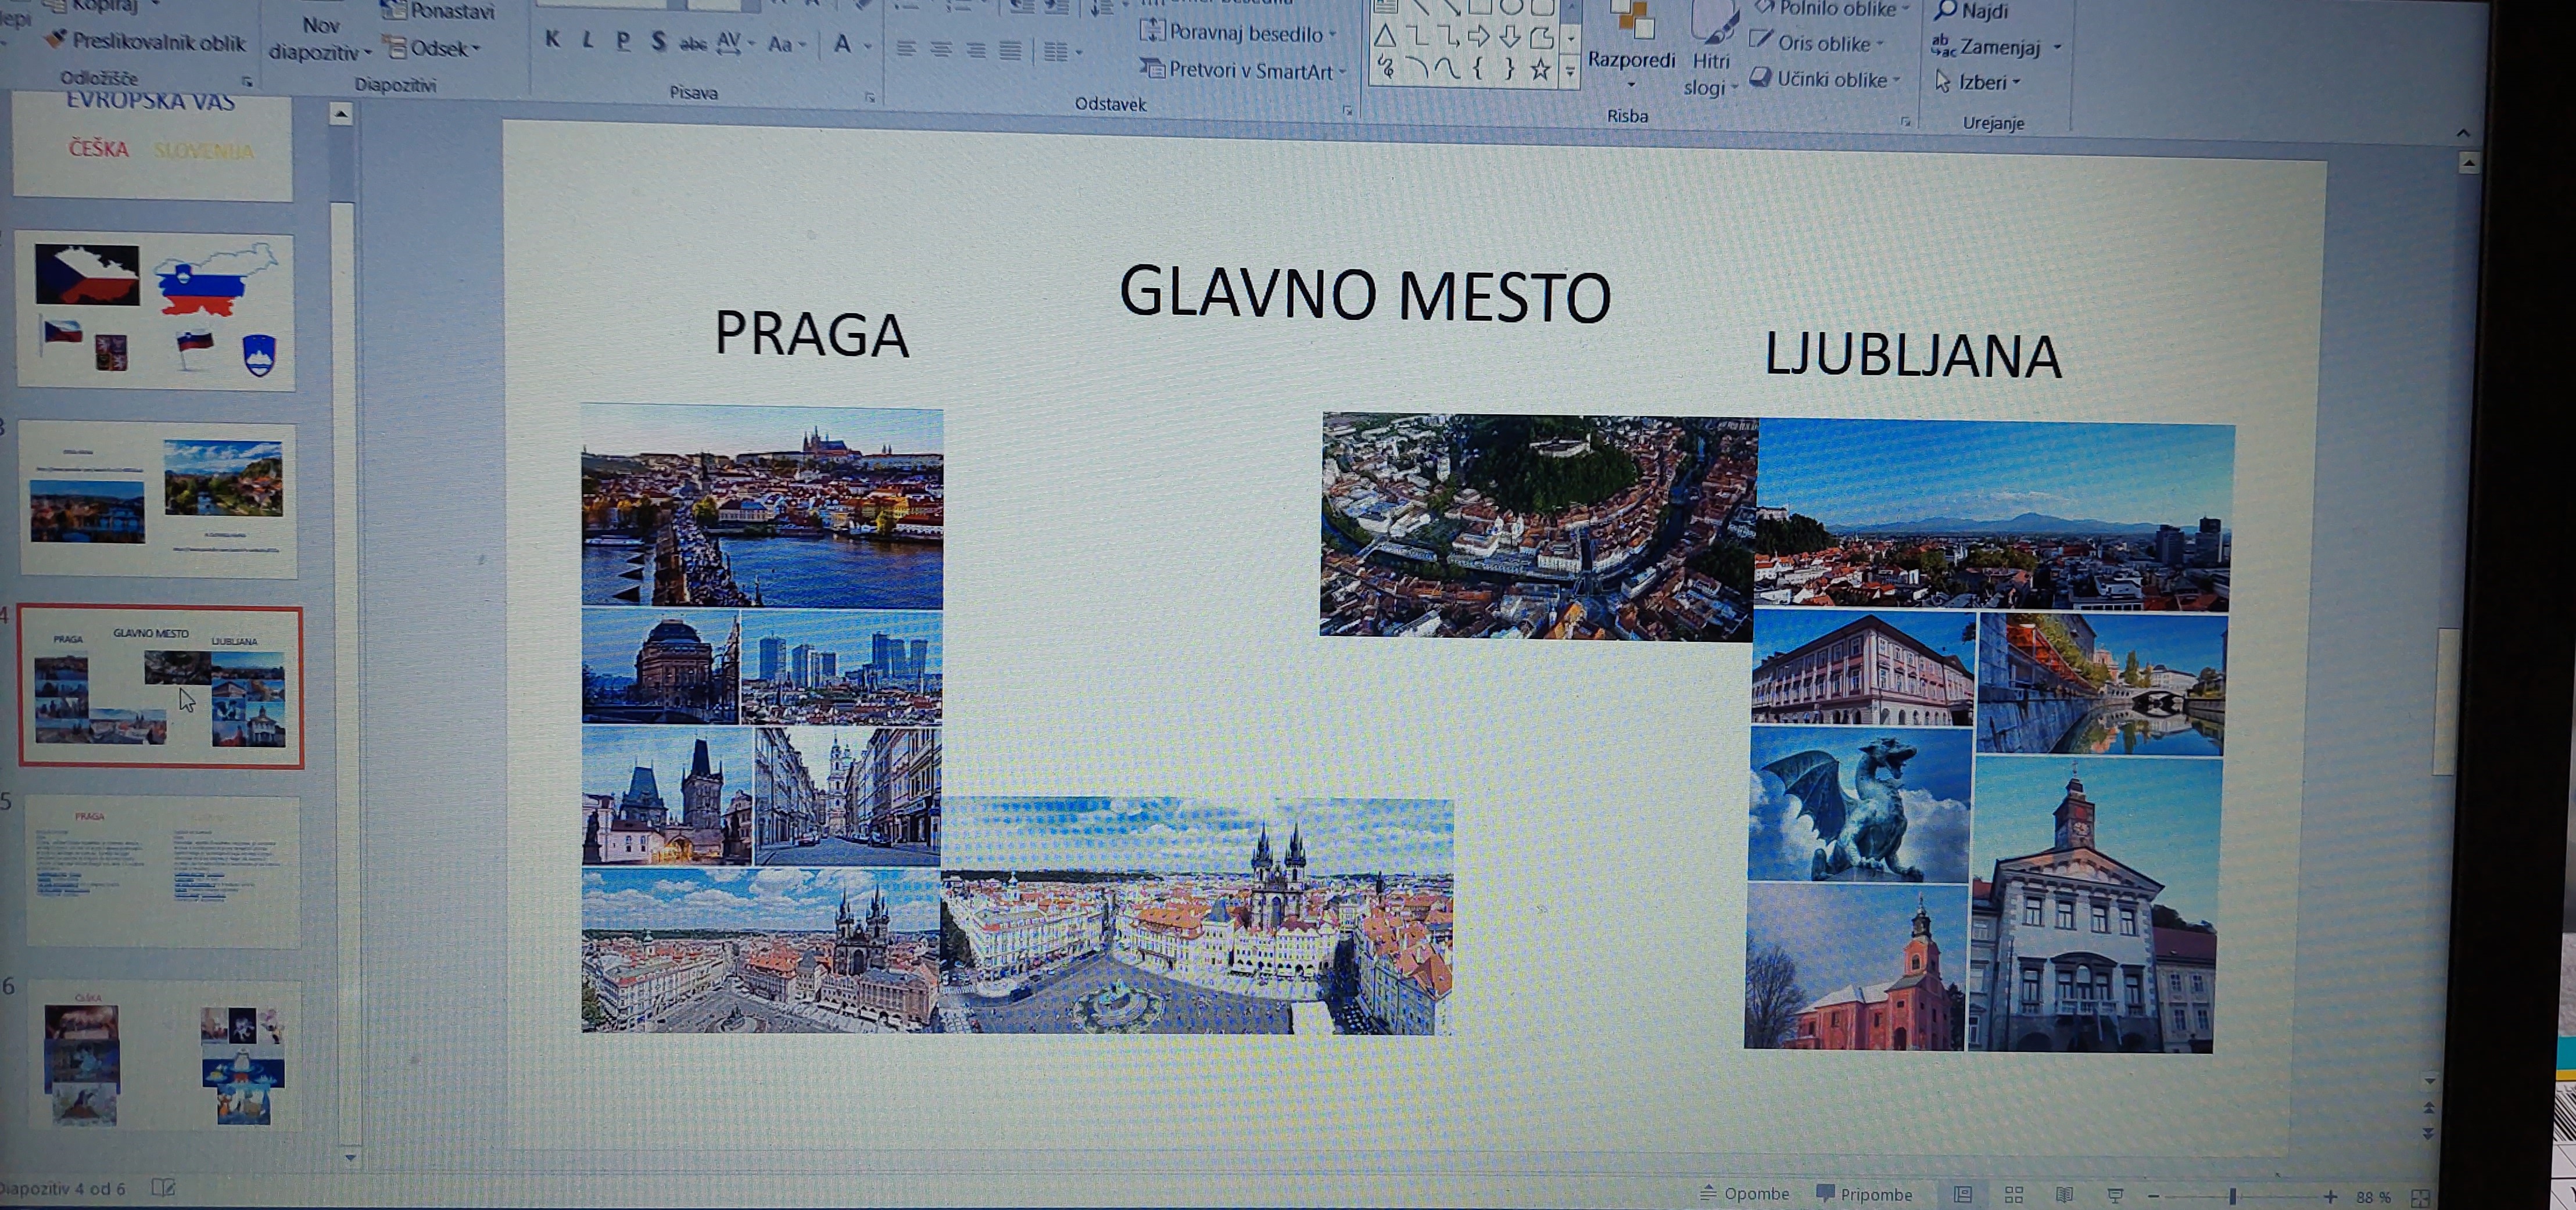Toggle underline with the P button
Image resolution: width=2576 pixels, height=1210 pixels.
pyautogui.click(x=623, y=41)
